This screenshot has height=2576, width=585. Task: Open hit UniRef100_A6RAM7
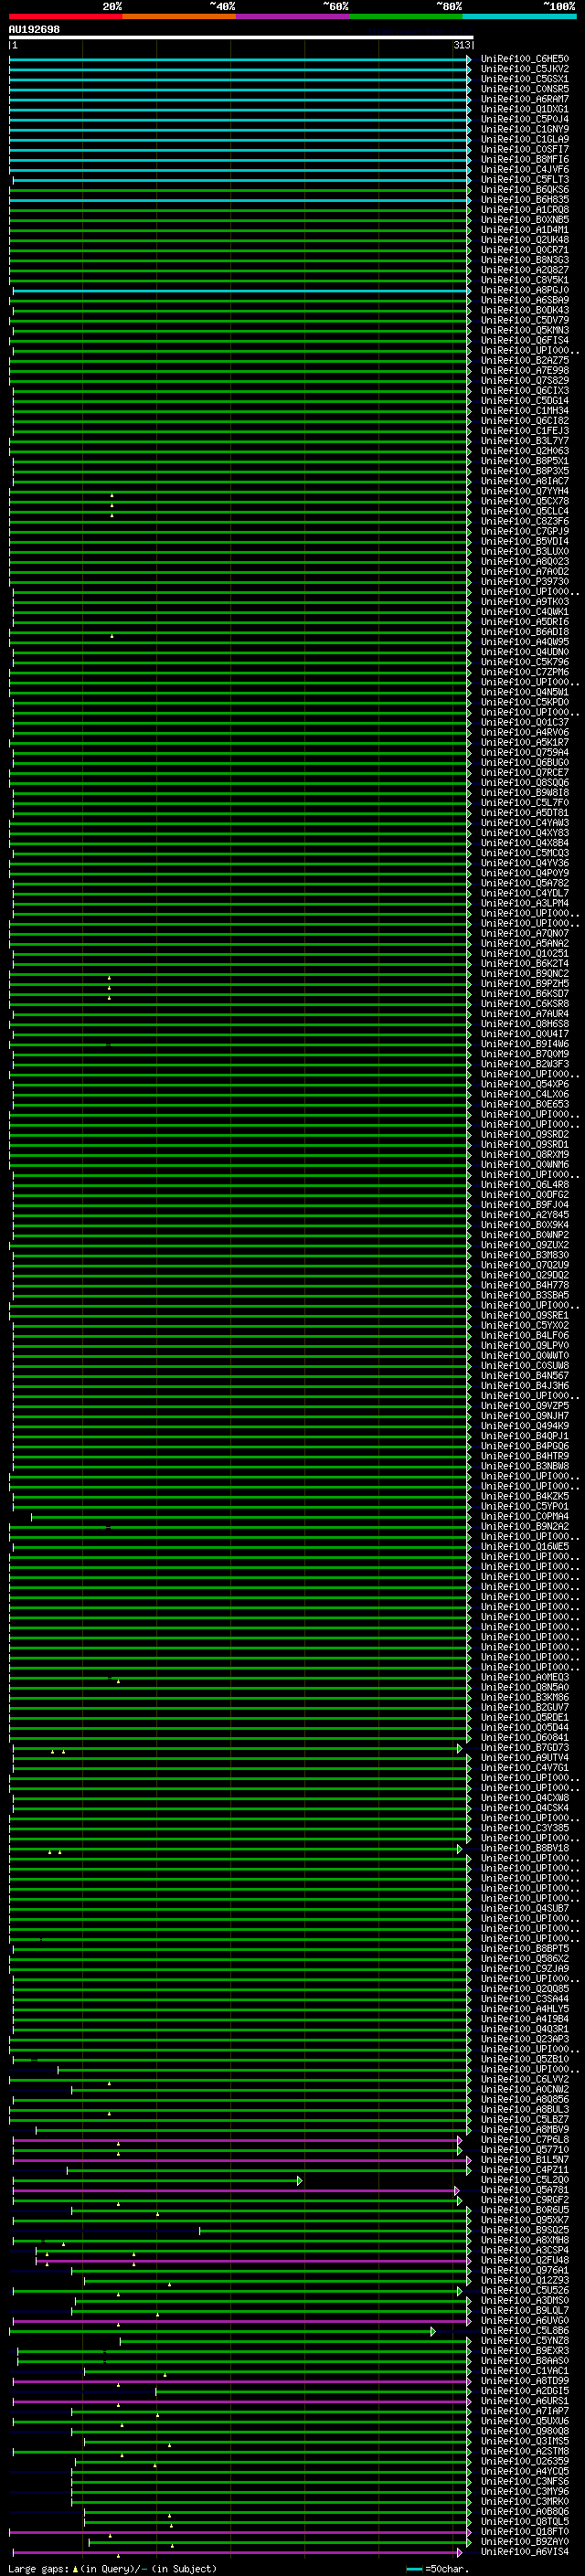(x=525, y=99)
